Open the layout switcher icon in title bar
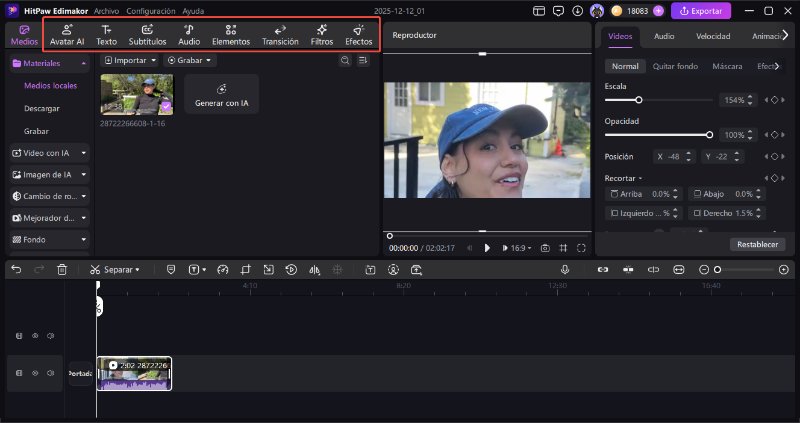The width and height of the screenshot is (800, 423). tap(539, 11)
